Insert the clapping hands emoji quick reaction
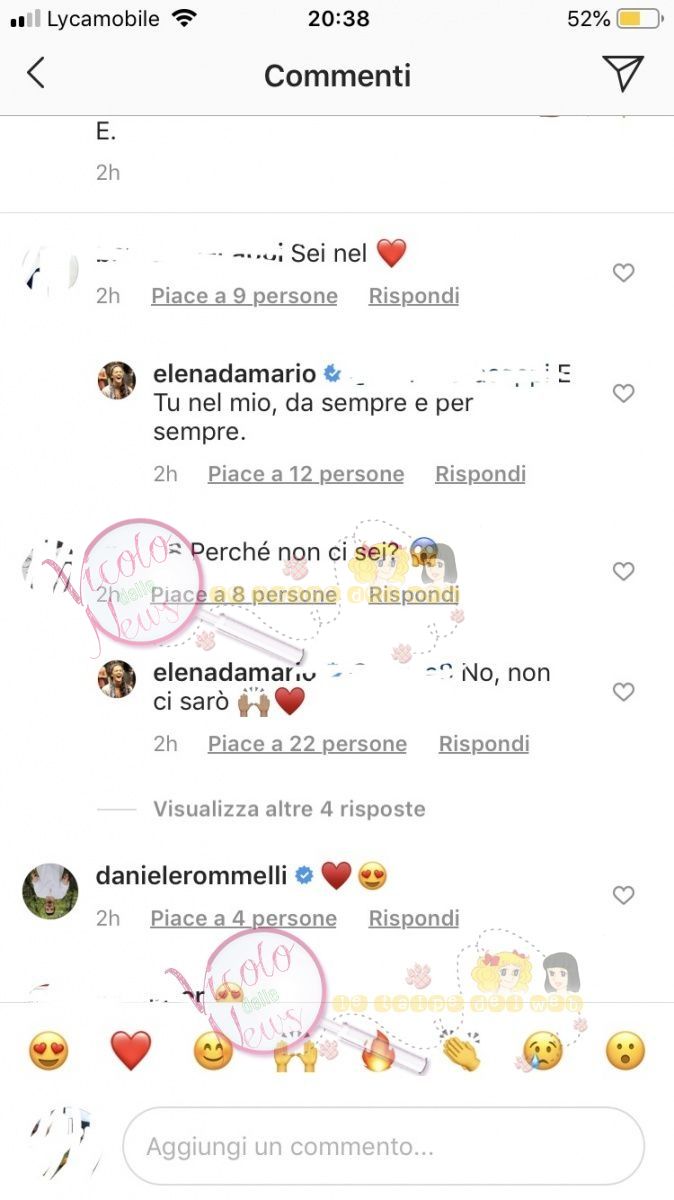674x1200 pixels. (x=460, y=1051)
